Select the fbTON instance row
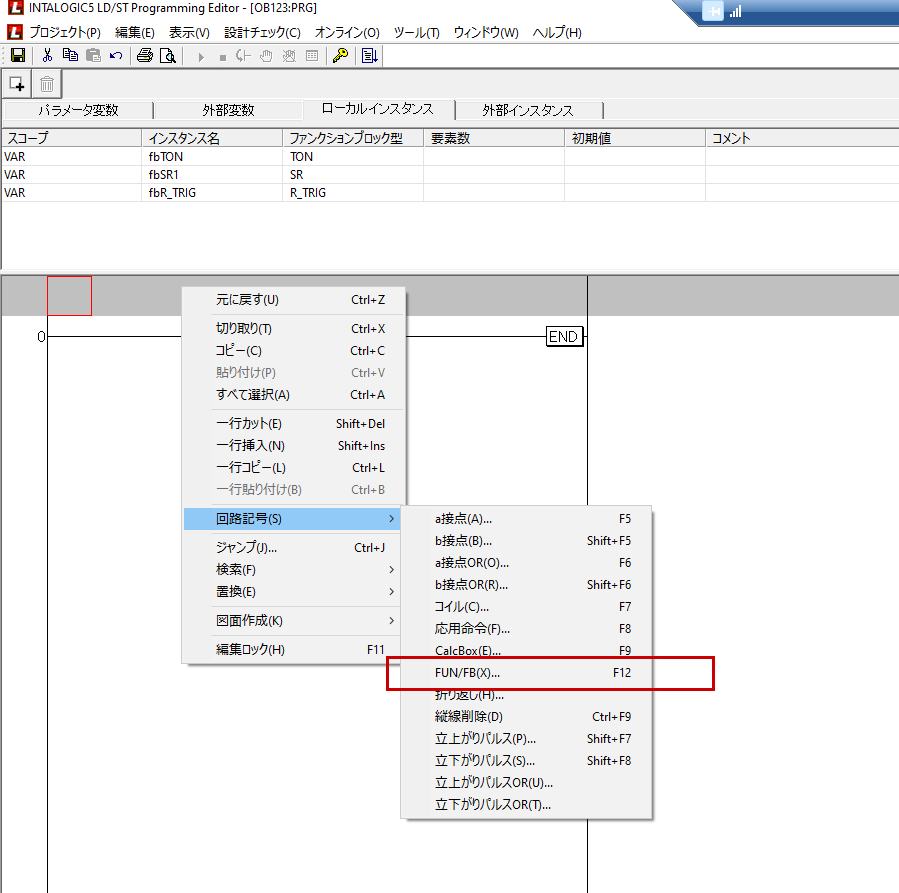Image resolution: width=899 pixels, height=893 pixels. (x=165, y=157)
